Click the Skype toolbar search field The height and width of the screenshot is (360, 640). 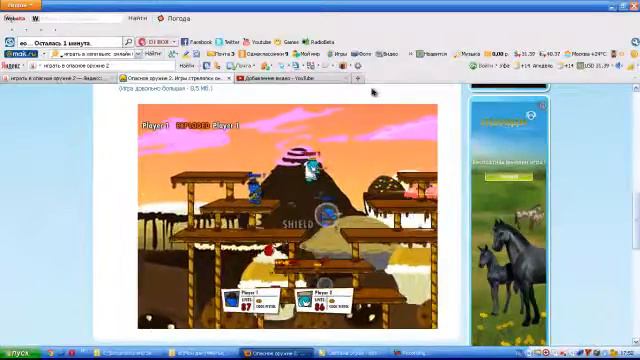coord(69,42)
